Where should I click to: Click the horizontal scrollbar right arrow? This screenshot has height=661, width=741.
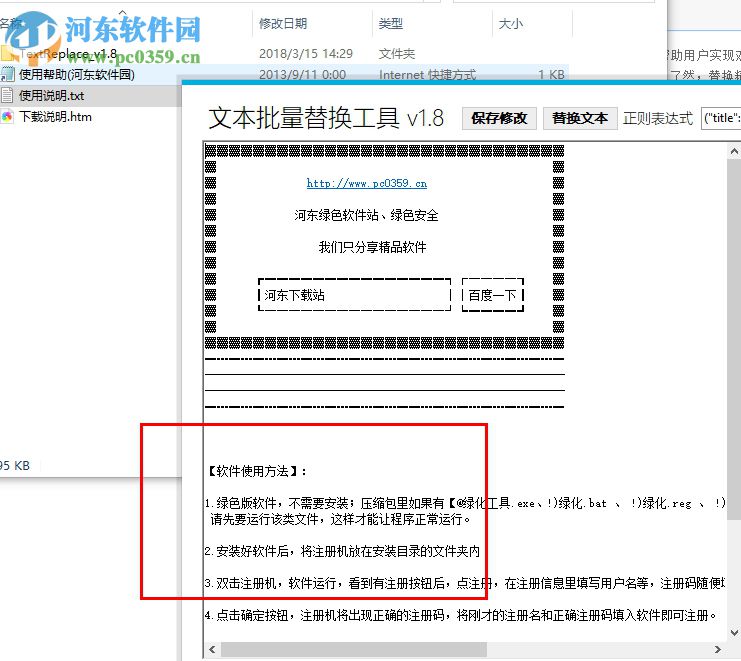718,649
